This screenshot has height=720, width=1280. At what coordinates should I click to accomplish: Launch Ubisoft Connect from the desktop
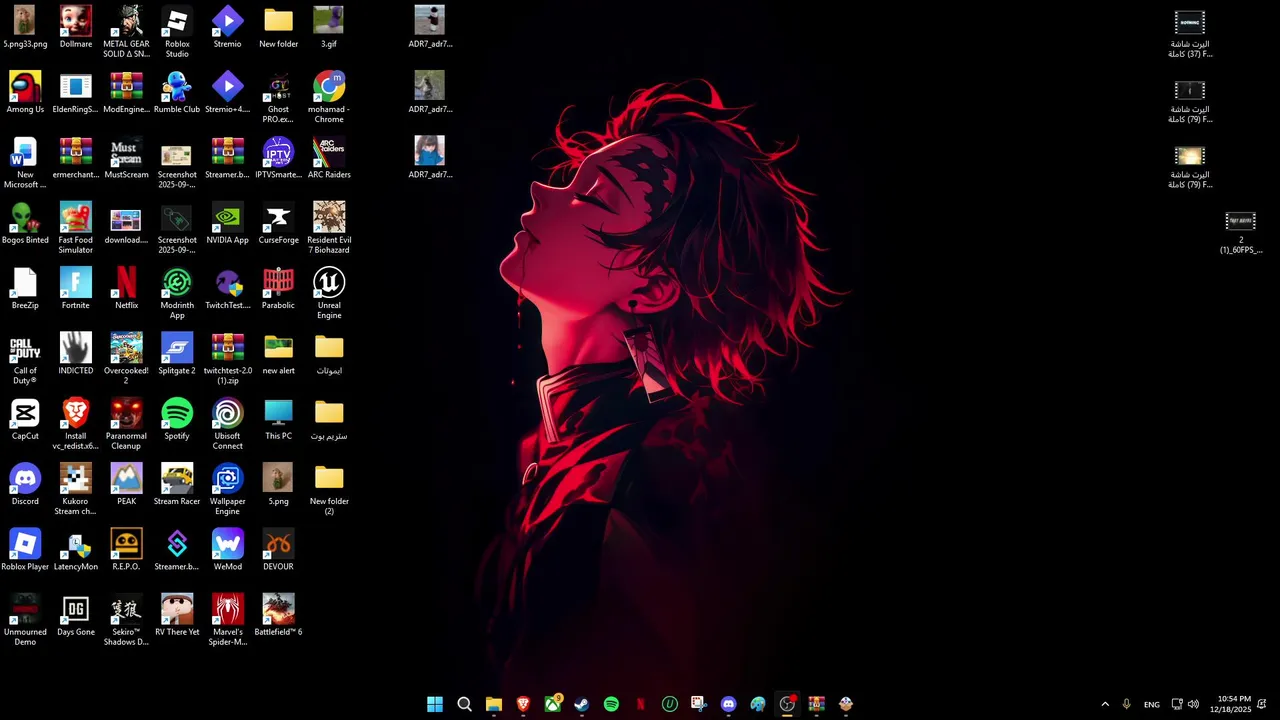tap(227, 424)
